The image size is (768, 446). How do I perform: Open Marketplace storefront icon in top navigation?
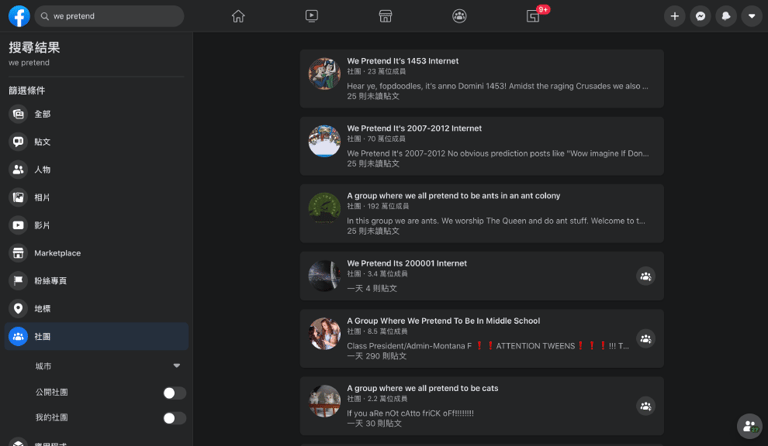(x=385, y=16)
